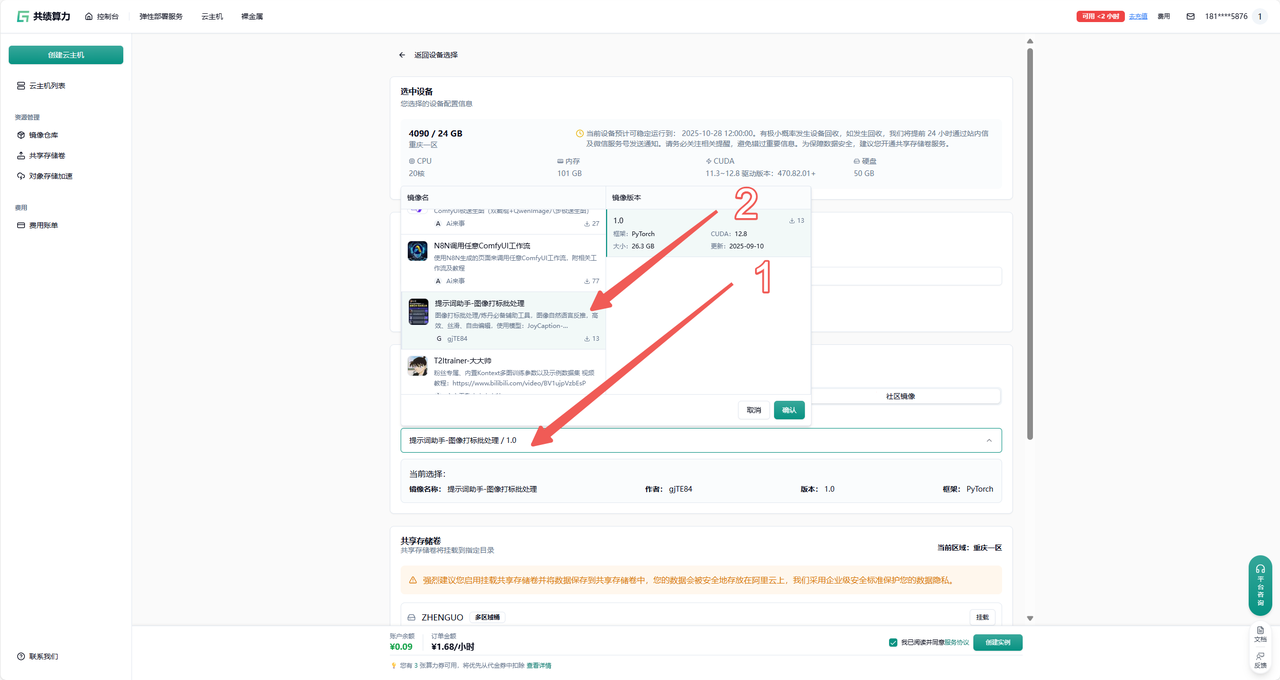Open the 文档 document icon
The image size is (1280, 680).
(x=1260, y=633)
